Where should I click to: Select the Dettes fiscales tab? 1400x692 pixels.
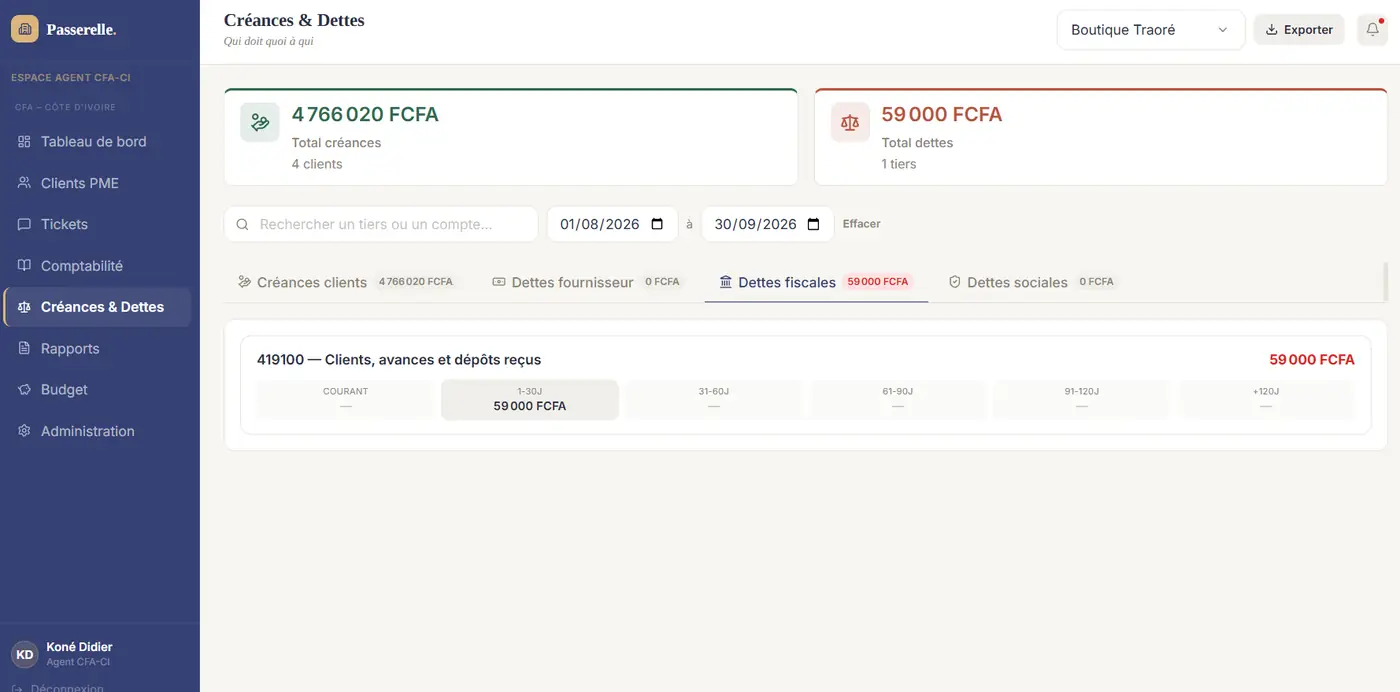coord(816,282)
